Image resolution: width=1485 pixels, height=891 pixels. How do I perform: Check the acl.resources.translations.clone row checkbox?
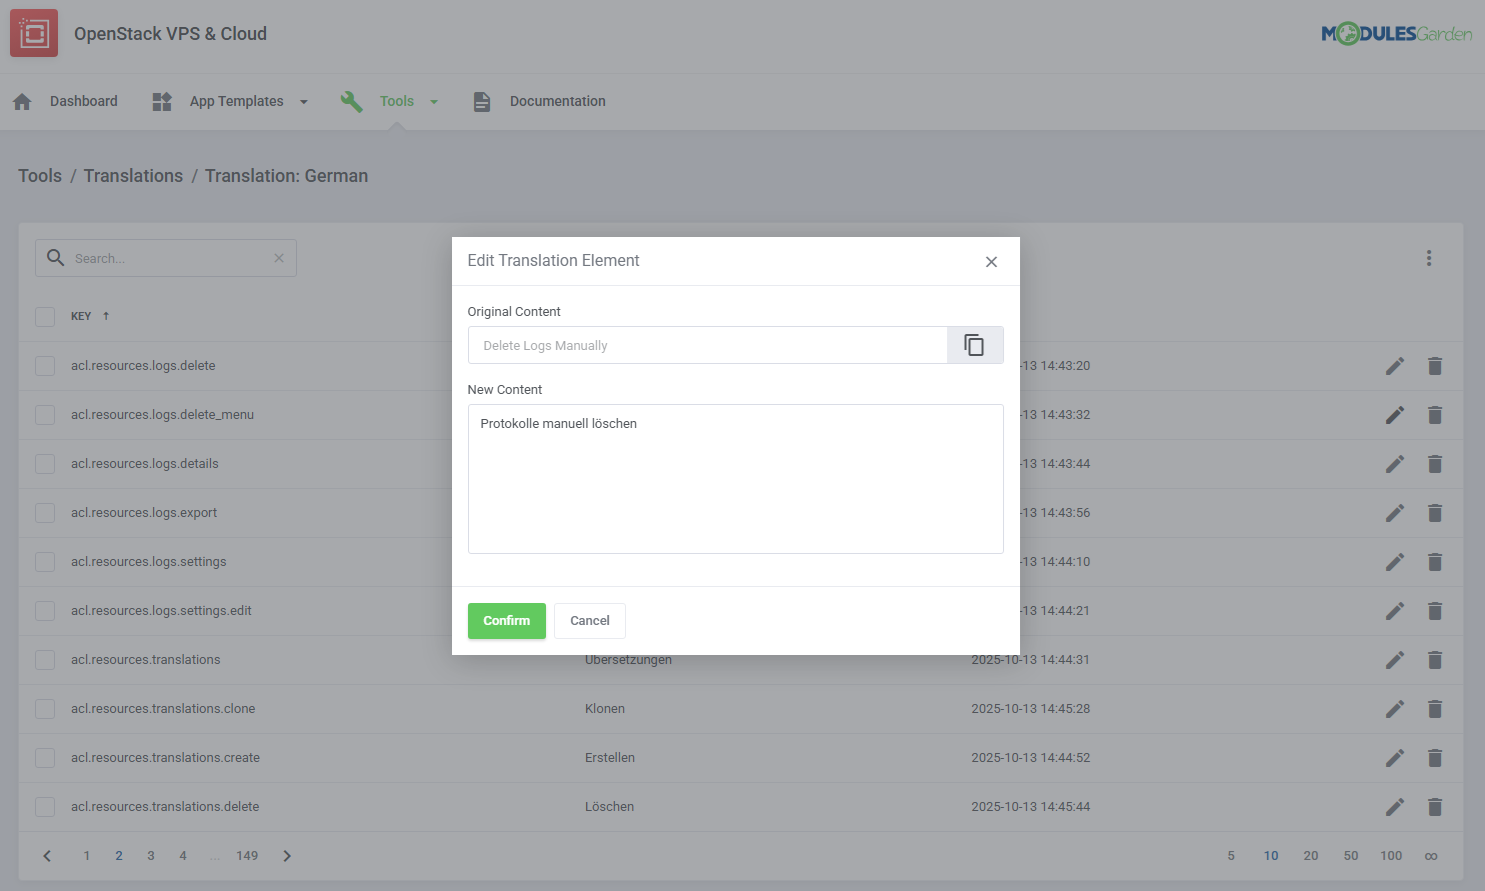[x=44, y=708]
